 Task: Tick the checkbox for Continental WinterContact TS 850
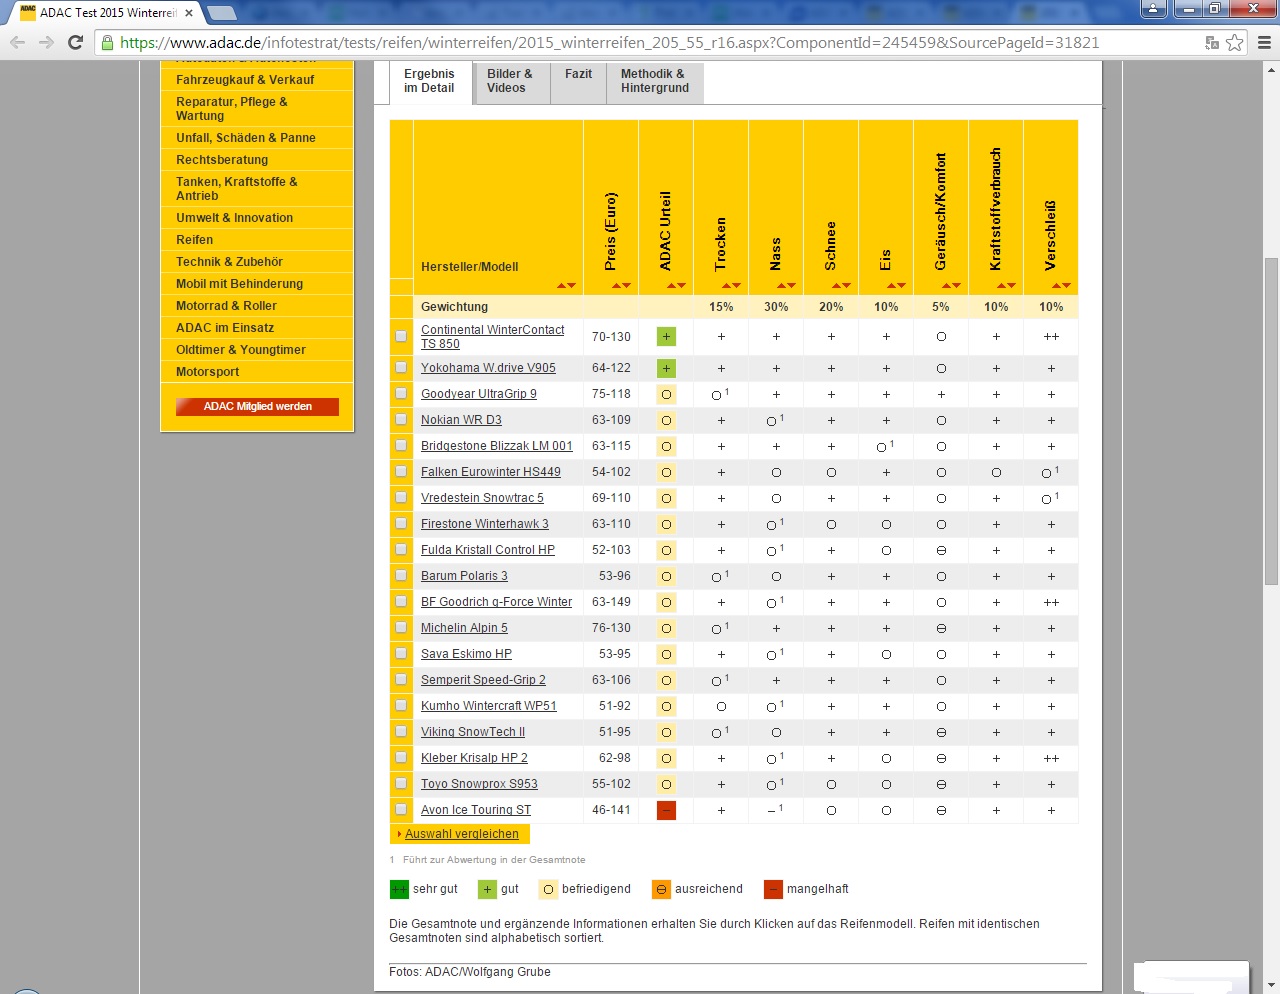(401, 337)
